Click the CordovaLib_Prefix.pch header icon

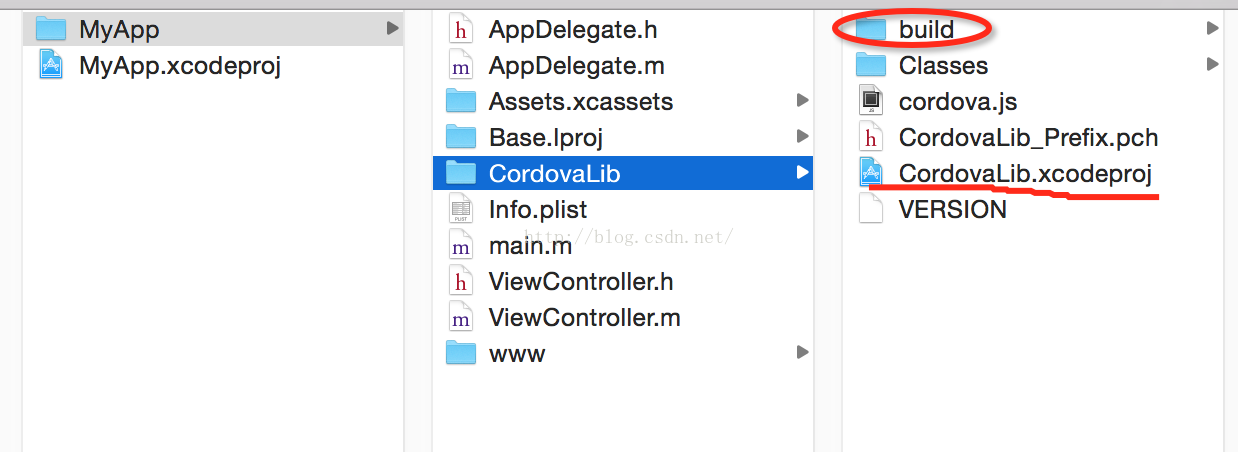pos(871,137)
